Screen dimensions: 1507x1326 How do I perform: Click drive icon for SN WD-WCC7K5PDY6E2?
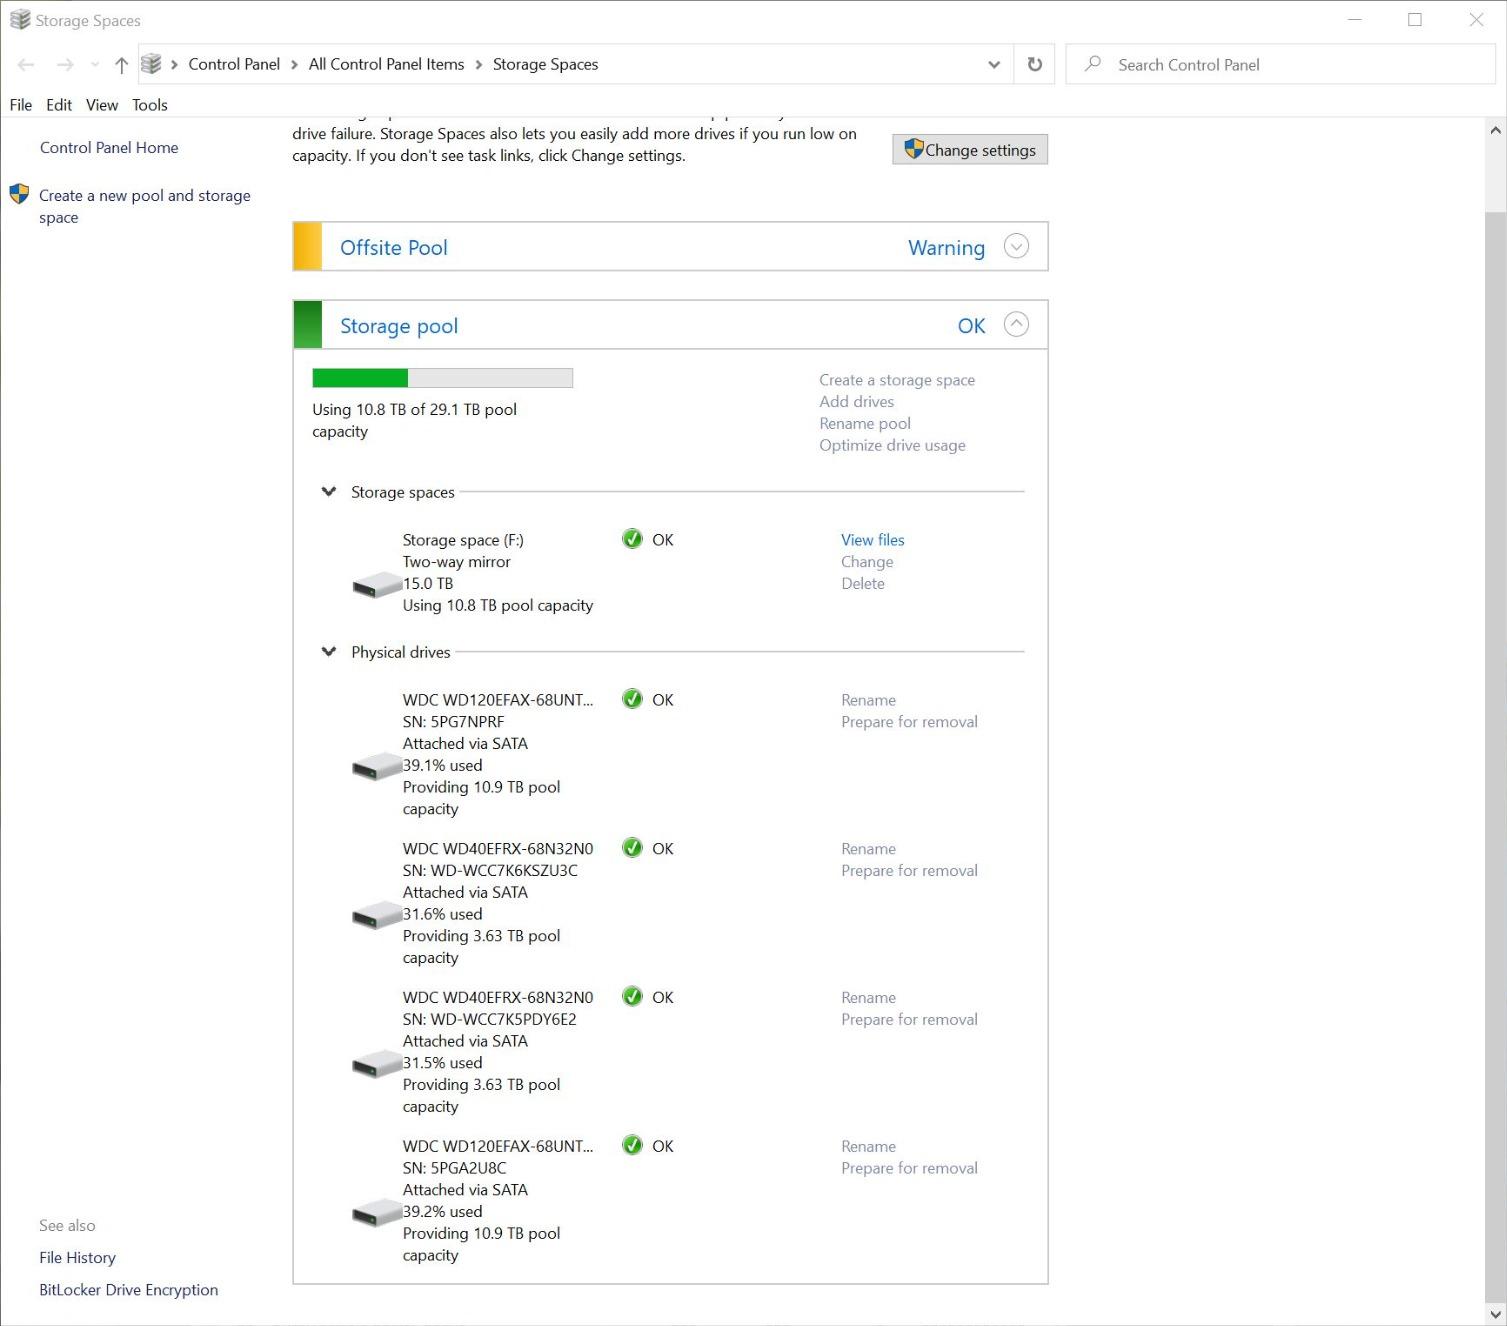click(x=377, y=1064)
